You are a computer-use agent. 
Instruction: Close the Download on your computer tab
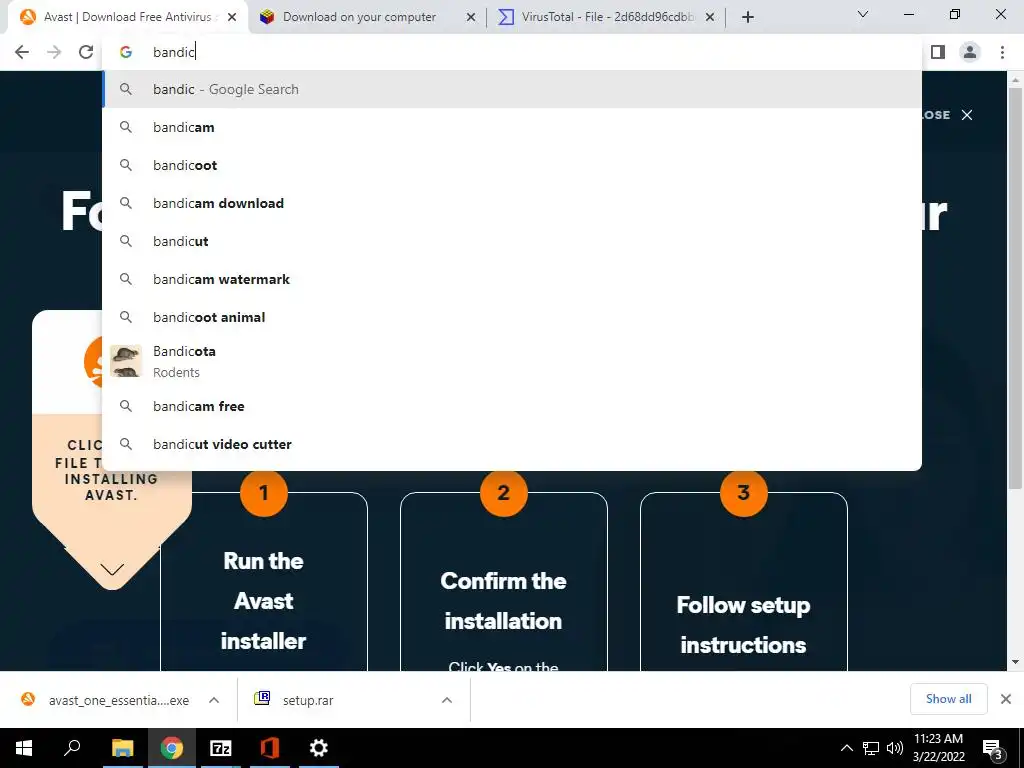point(471,18)
